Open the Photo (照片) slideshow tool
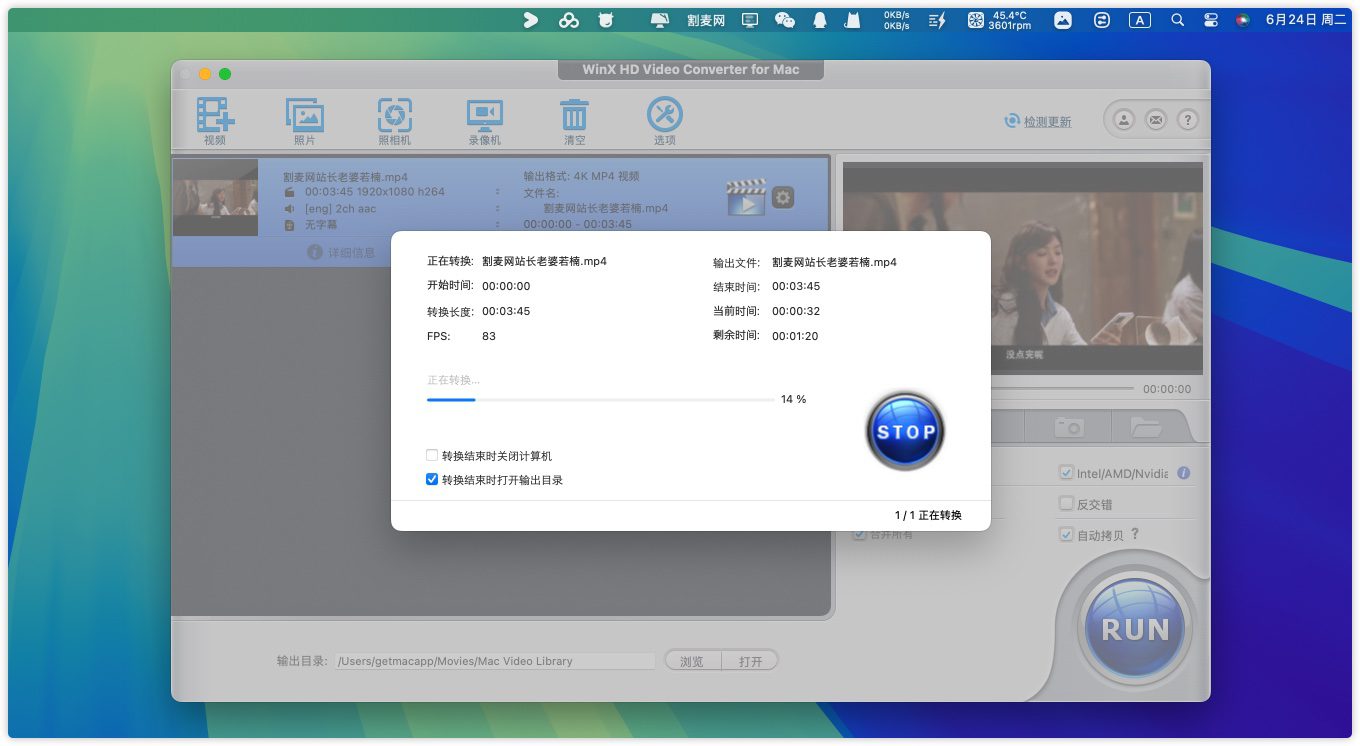 [x=304, y=117]
